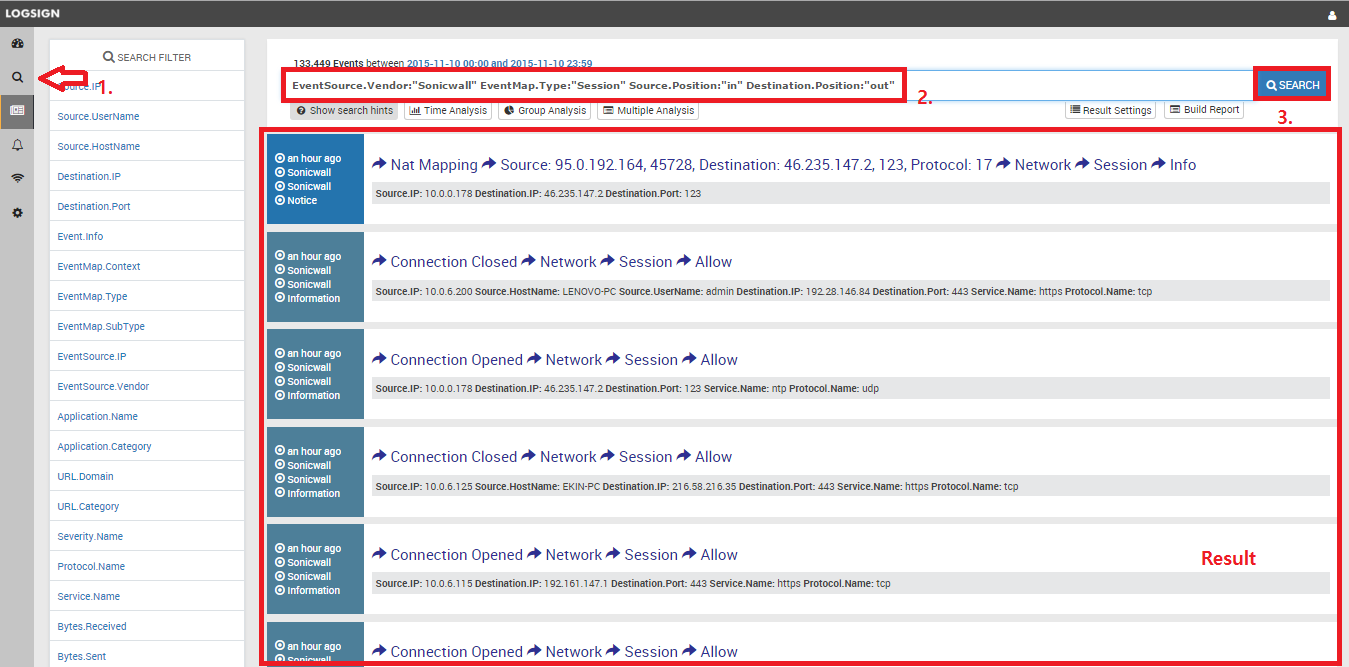Viewport: 1349px width, 667px height.
Task: Click the "Notice" severity label
Action: click(302, 200)
